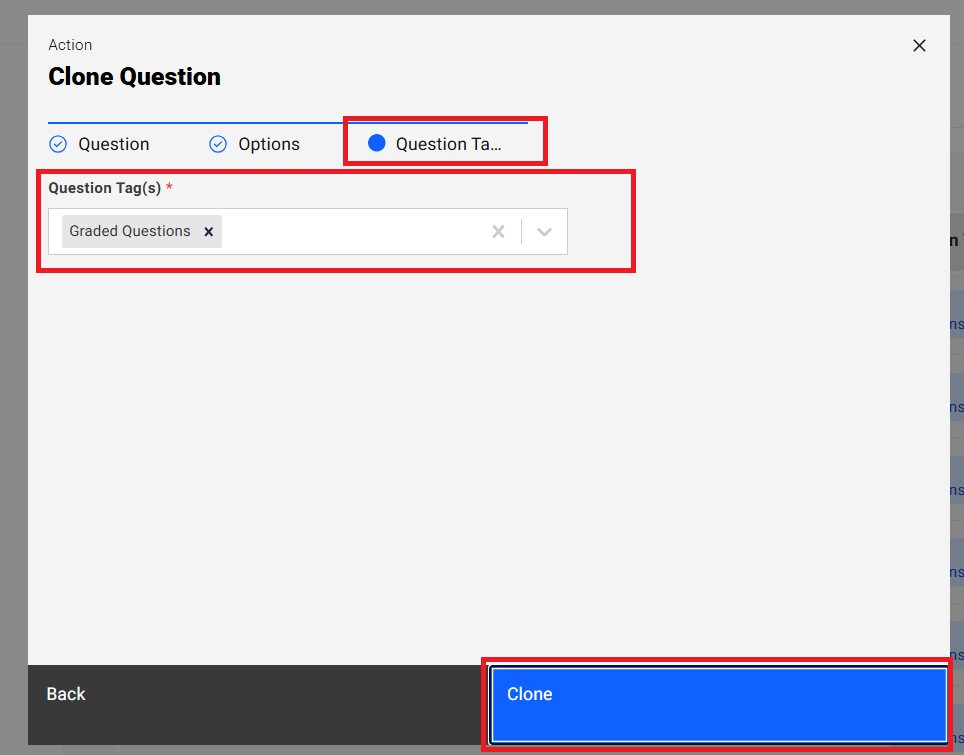Click the dimmed background left of dialog

click(13, 400)
